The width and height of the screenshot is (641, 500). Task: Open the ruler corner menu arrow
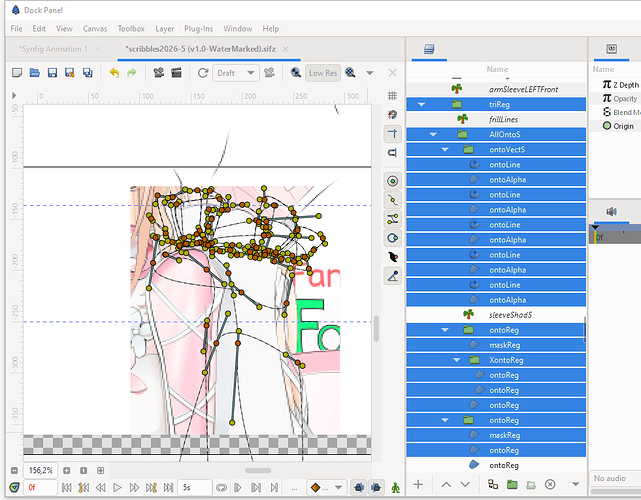pyautogui.click(x=14, y=95)
